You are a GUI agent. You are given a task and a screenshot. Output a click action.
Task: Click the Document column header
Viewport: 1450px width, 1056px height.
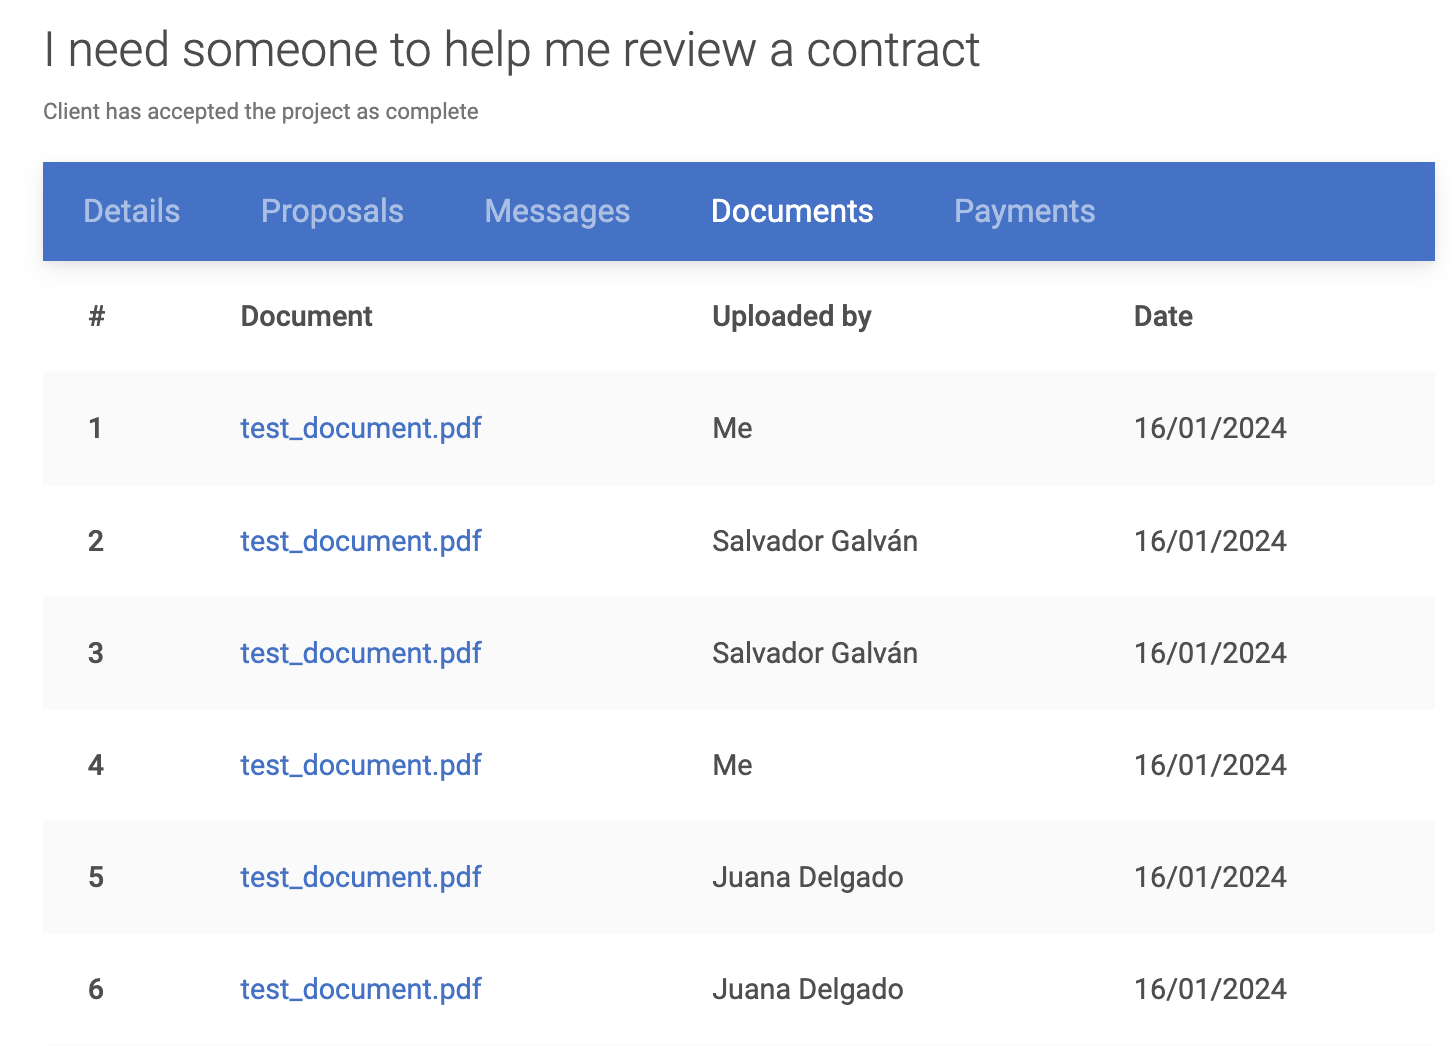pos(306,316)
